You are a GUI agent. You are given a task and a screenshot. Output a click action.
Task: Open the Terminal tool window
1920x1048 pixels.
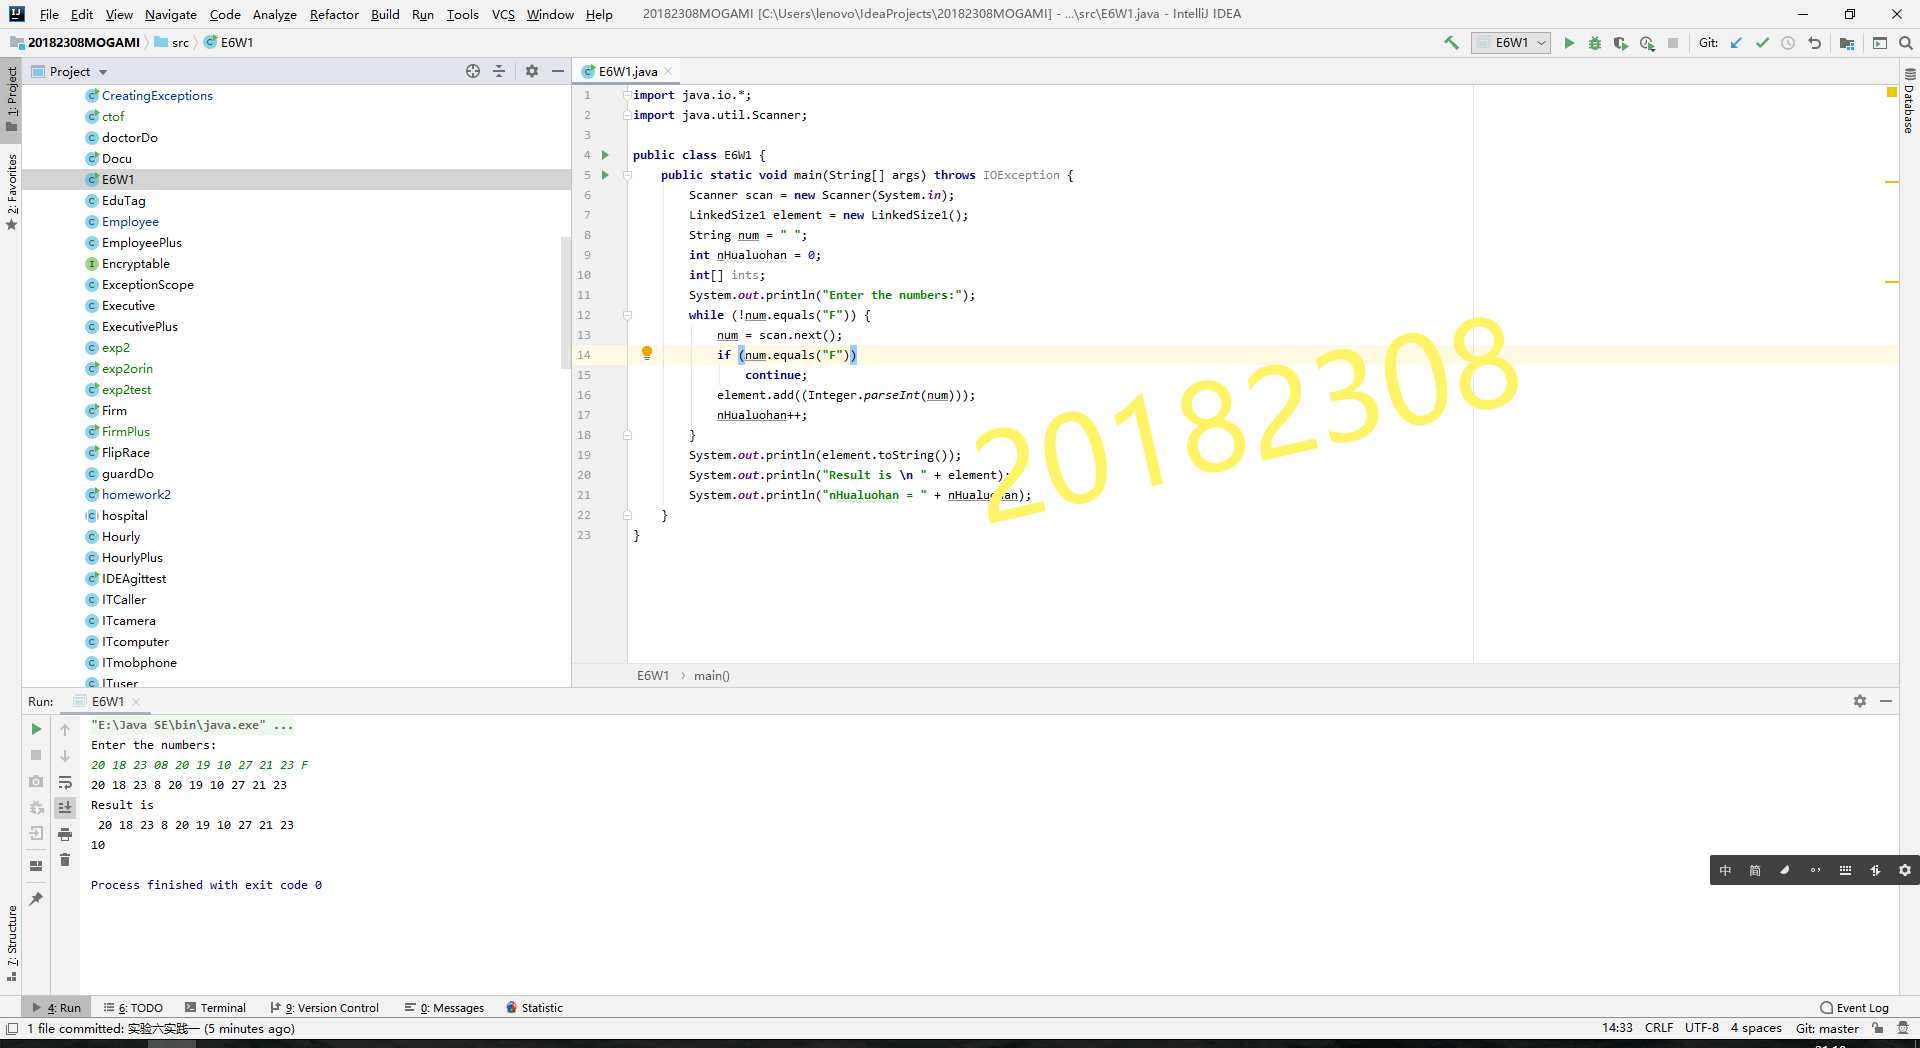click(215, 1007)
